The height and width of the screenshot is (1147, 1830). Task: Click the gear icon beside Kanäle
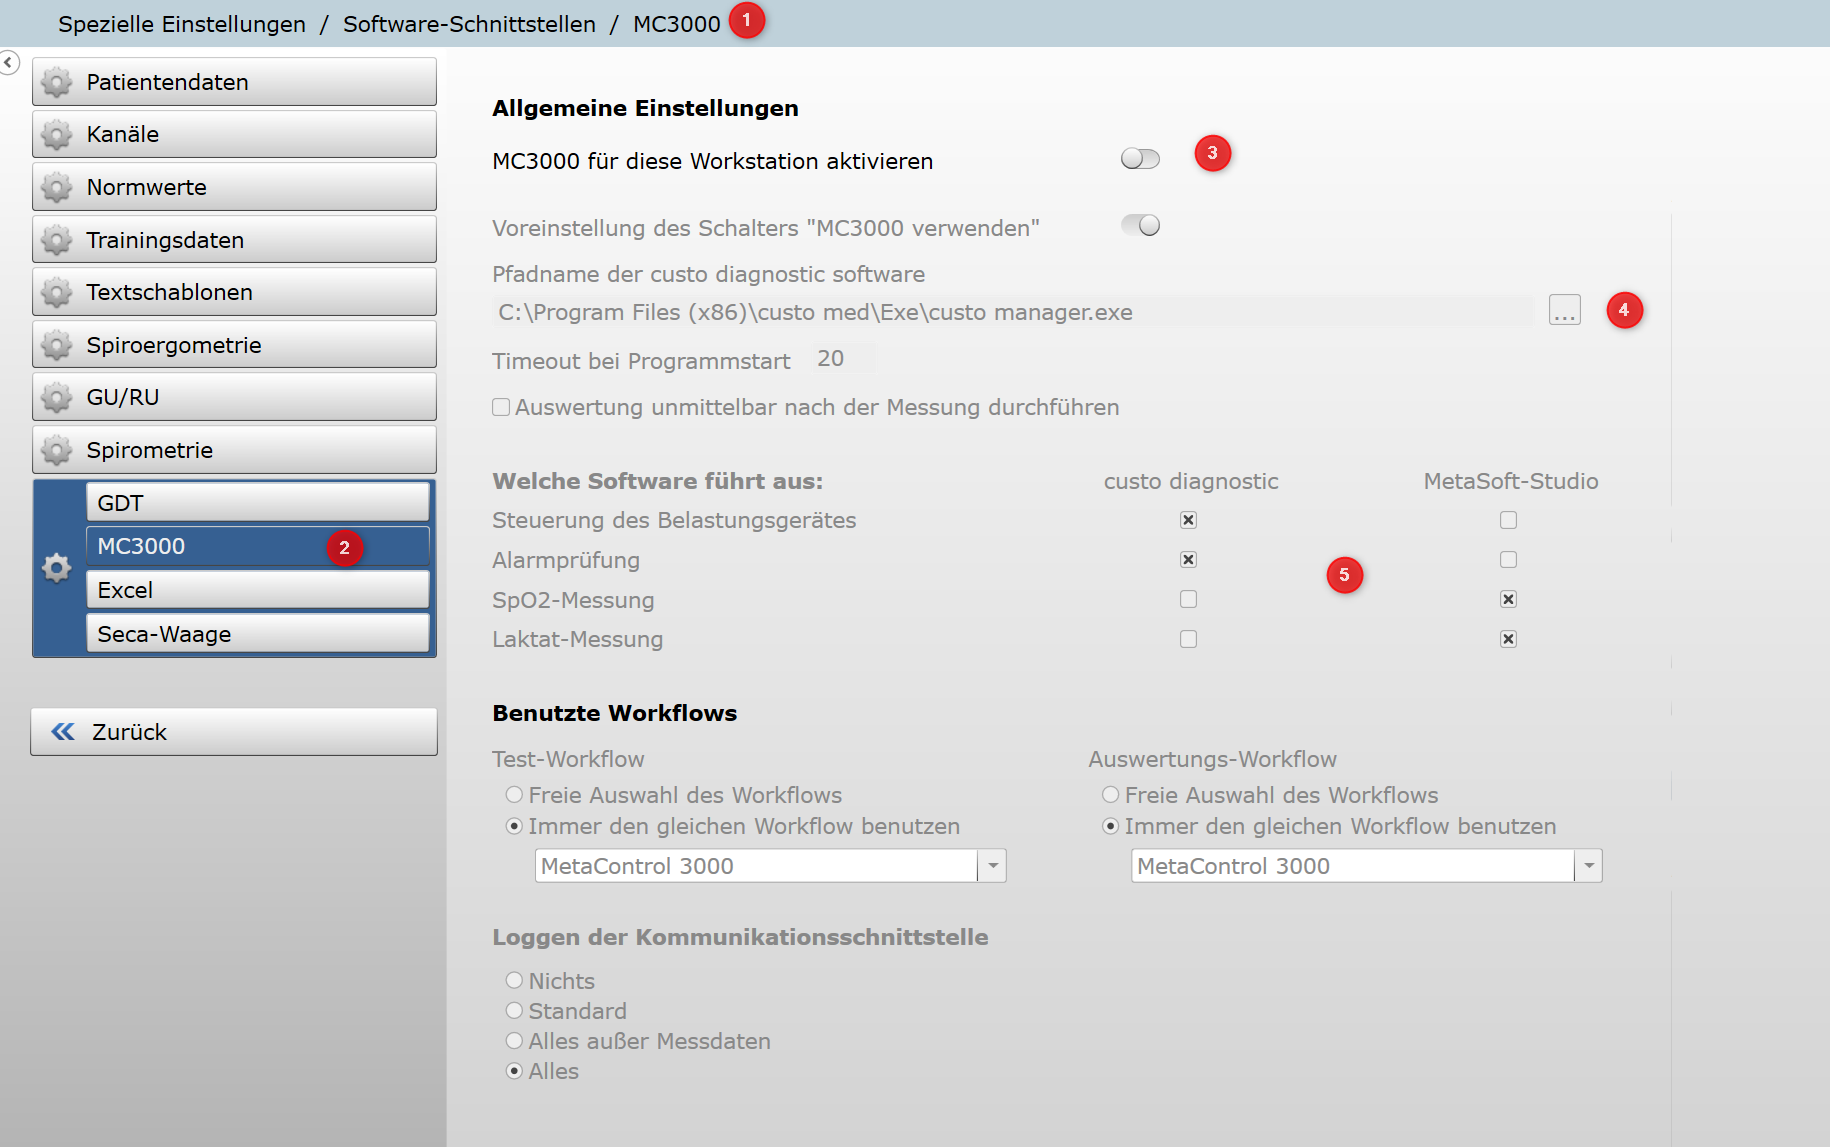click(x=57, y=134)
